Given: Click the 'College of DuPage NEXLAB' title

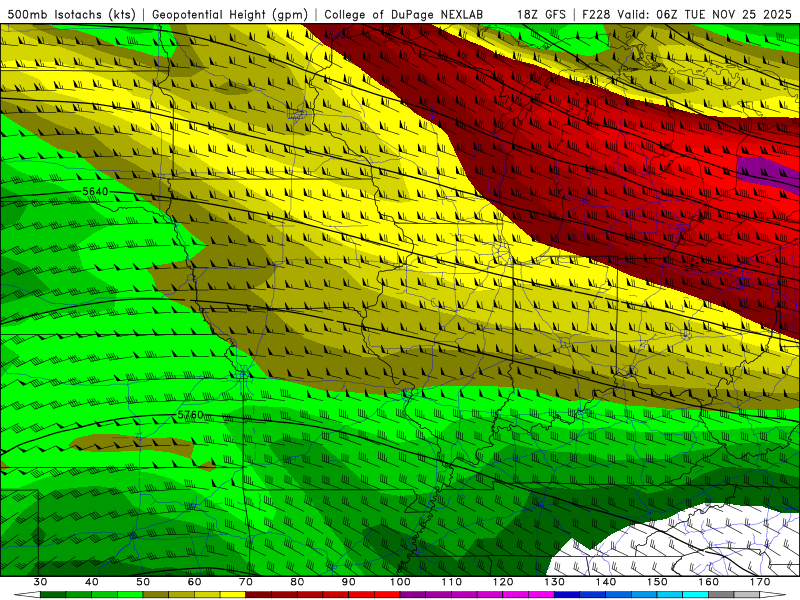Looking at the screenshot, I should [404, 14].
